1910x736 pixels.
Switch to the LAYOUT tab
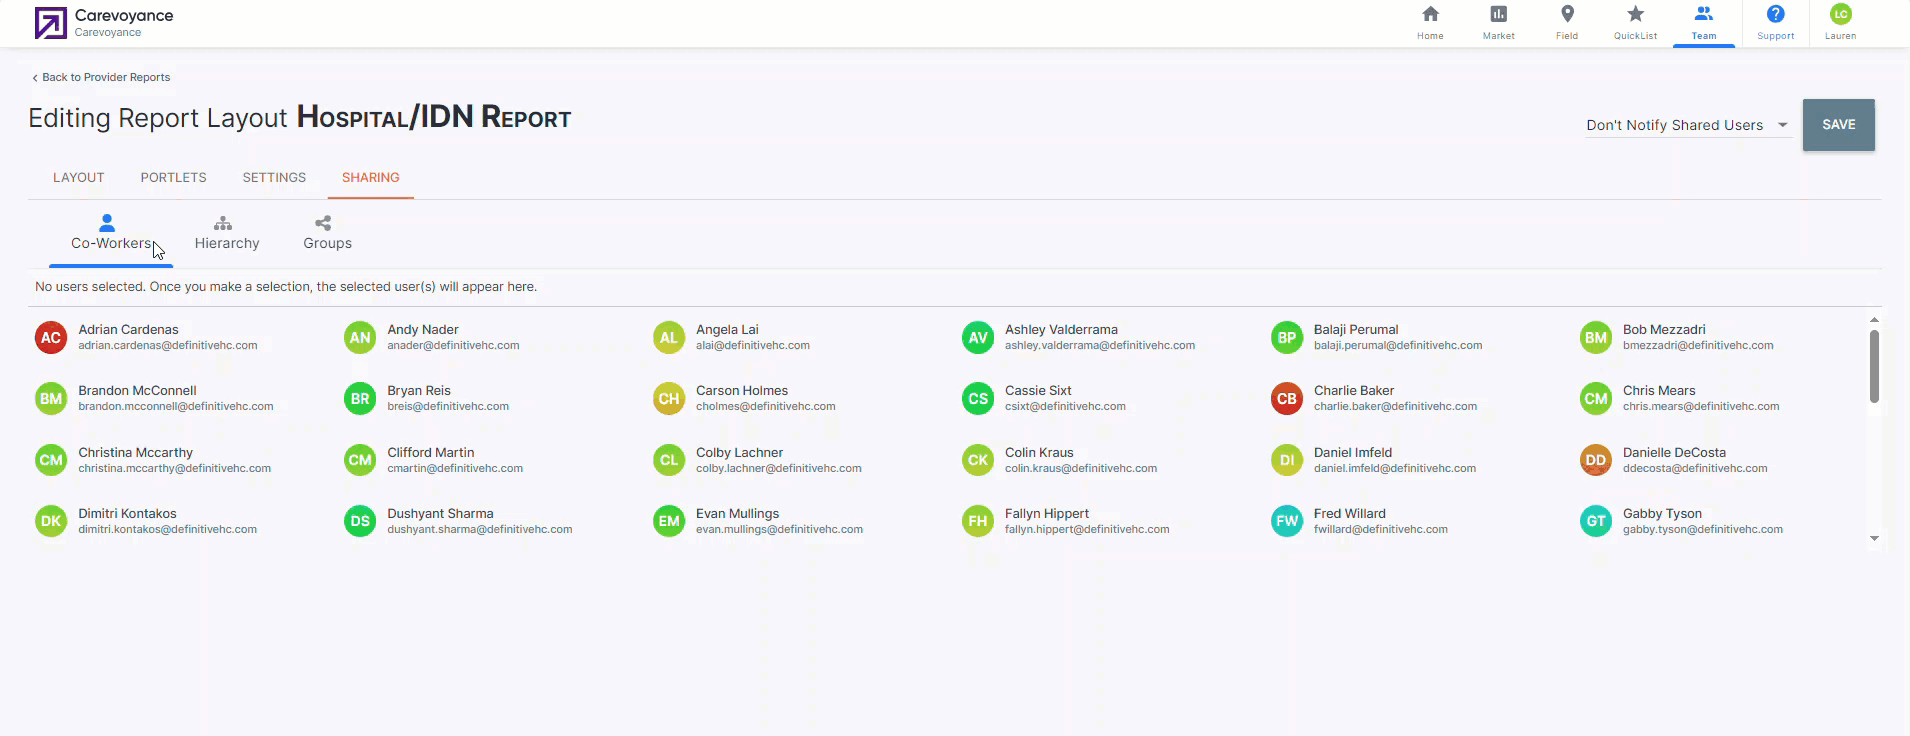[x=79, y=177]
